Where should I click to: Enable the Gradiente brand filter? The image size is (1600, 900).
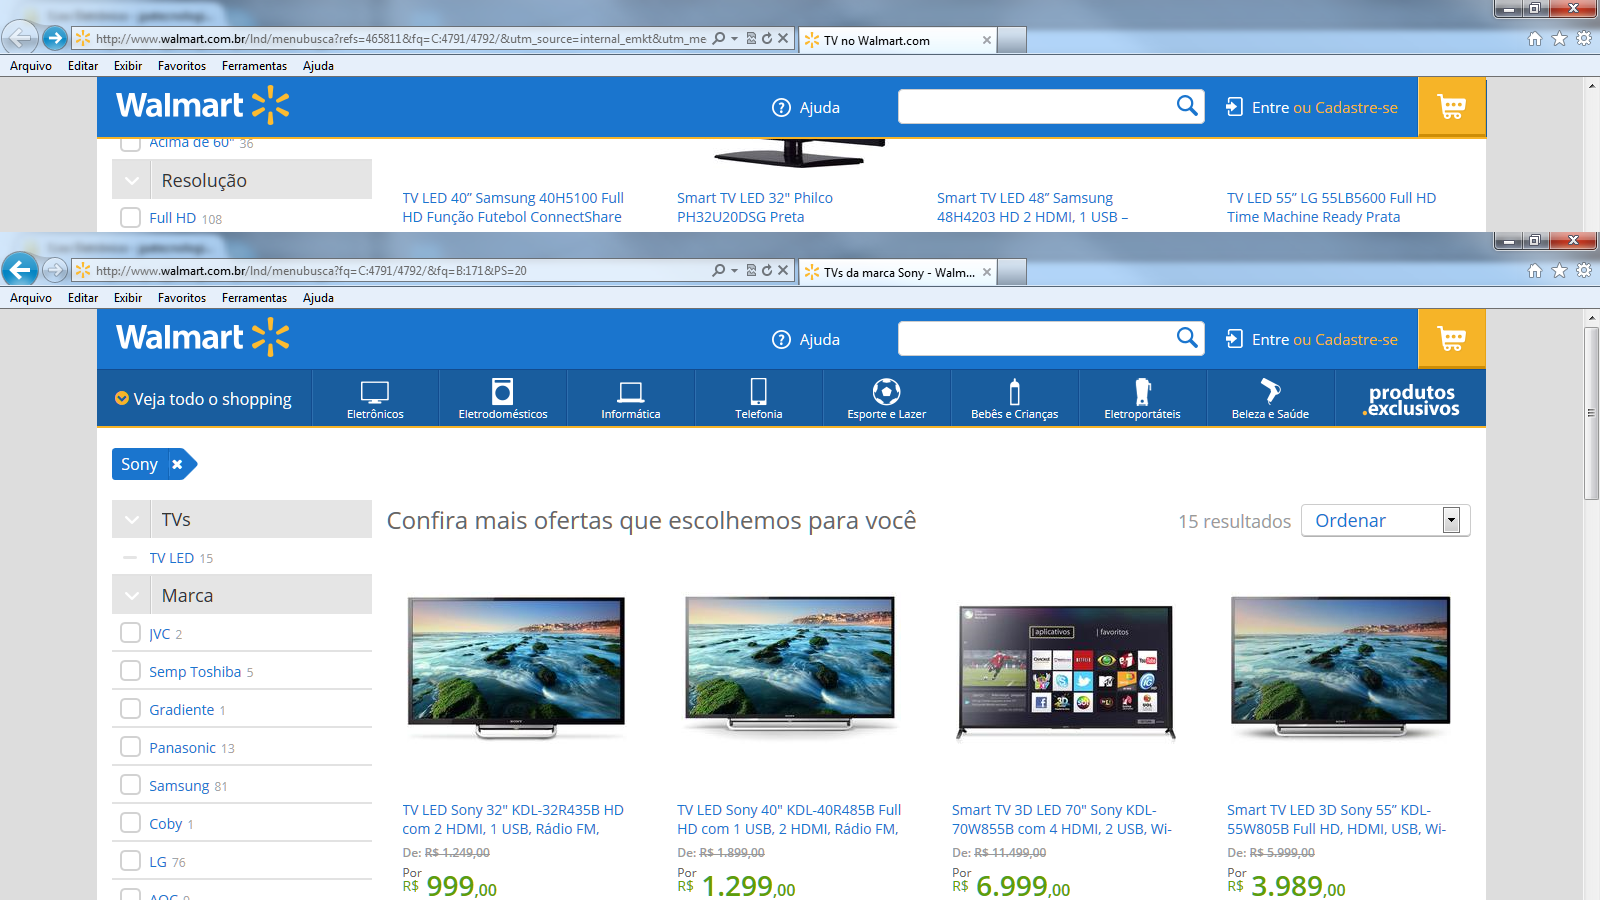point(130,709)
